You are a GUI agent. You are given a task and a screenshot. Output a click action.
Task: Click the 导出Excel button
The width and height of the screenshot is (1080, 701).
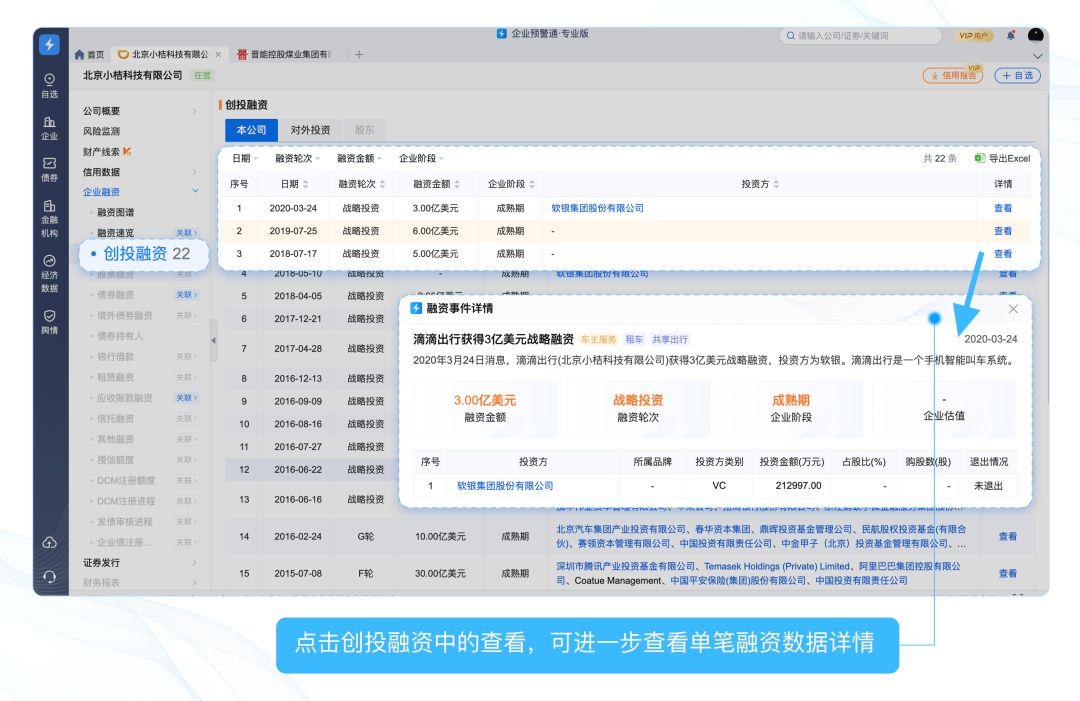(1002, 158)
